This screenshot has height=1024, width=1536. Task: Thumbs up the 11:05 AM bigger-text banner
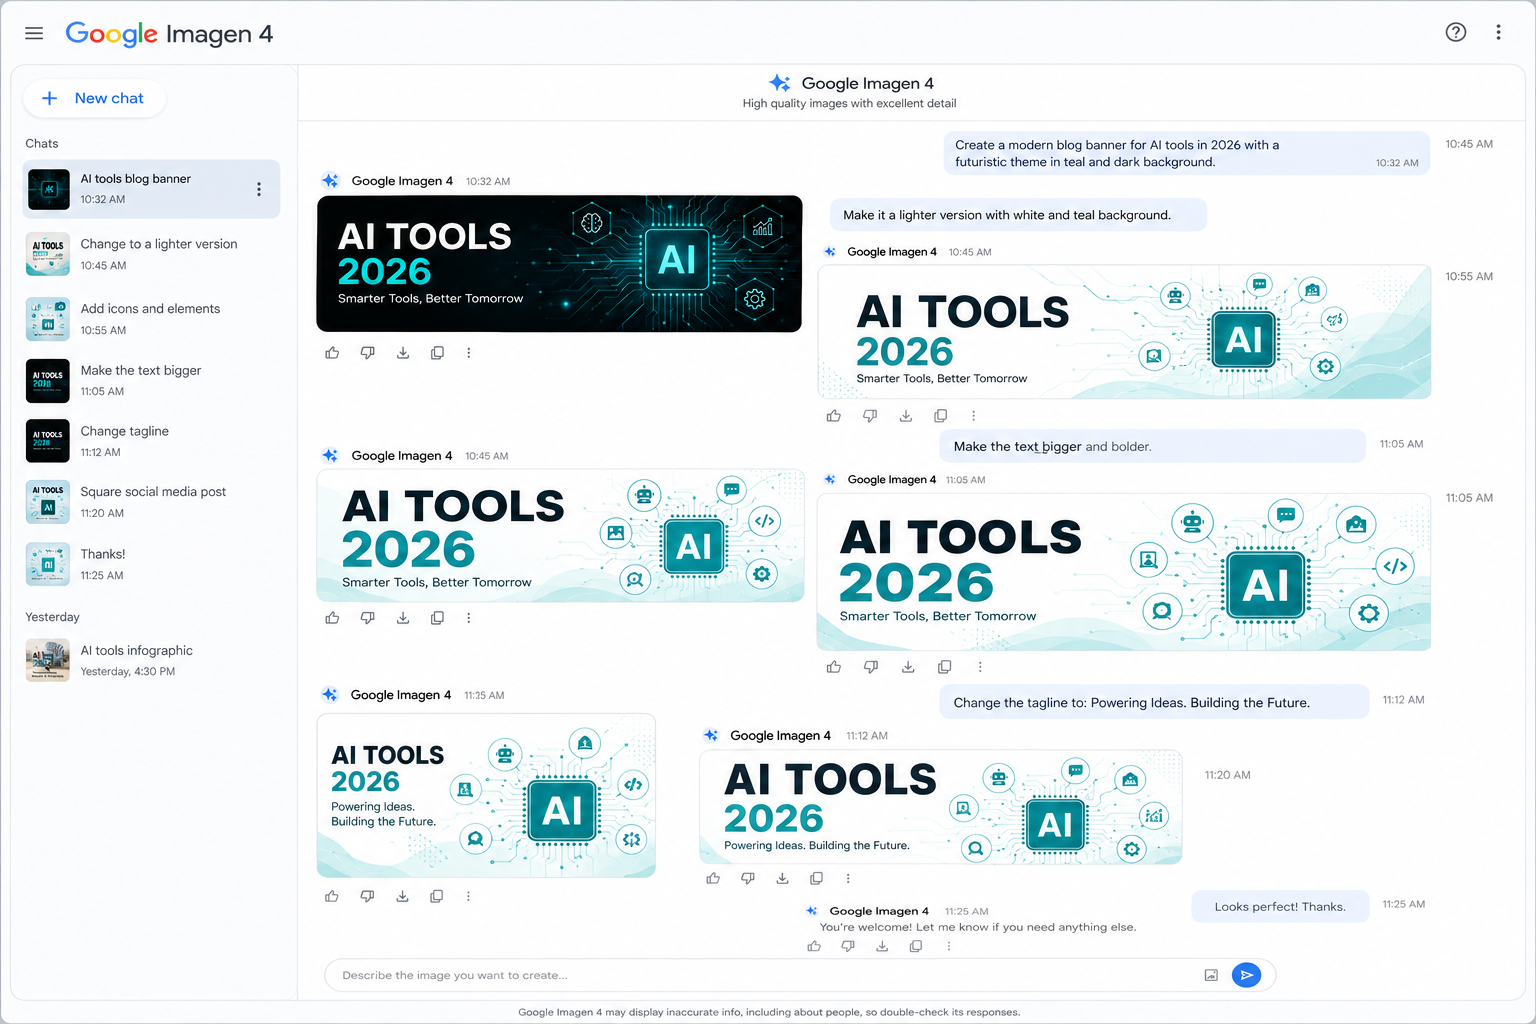(834, 667)
